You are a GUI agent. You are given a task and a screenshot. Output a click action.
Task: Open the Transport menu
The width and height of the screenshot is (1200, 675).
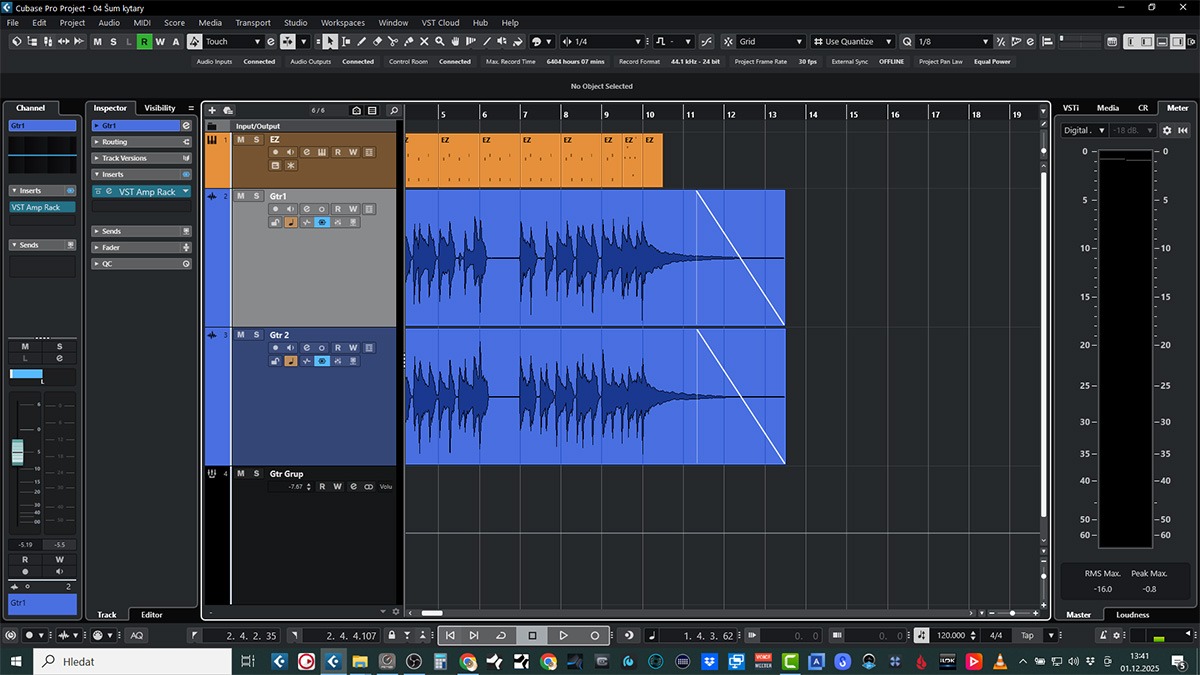coord(253,22)
